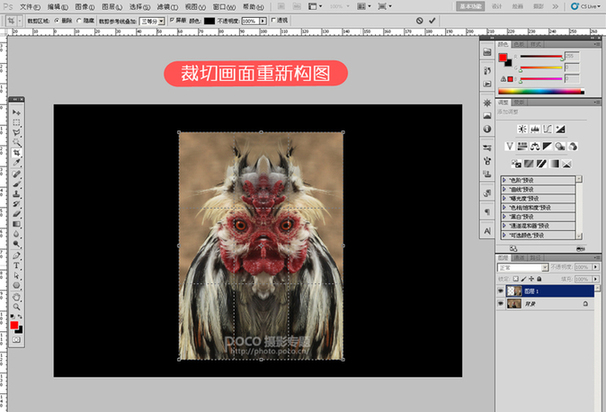Viewport: 606px width, 412px height.
Task: Commit the crop with the checkmark icon
Action: coord(434,20)
